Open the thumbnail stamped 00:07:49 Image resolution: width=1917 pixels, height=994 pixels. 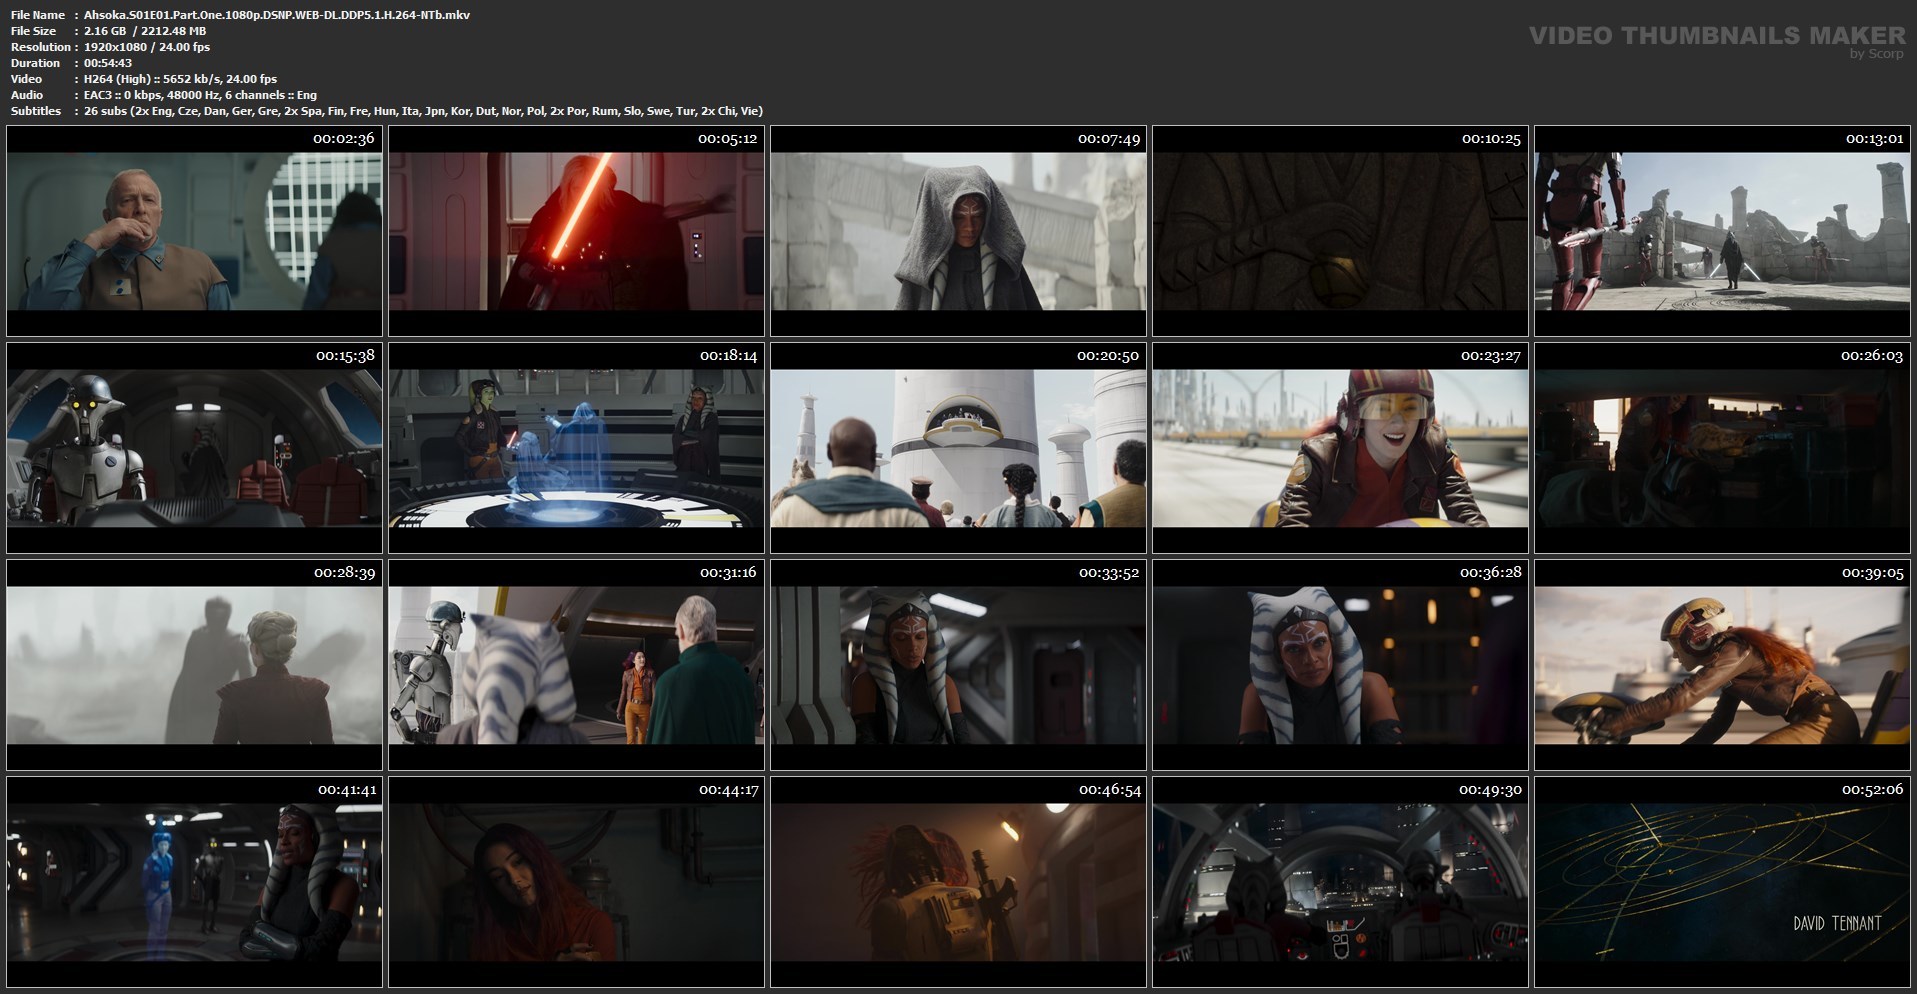[x=958, y=231]
